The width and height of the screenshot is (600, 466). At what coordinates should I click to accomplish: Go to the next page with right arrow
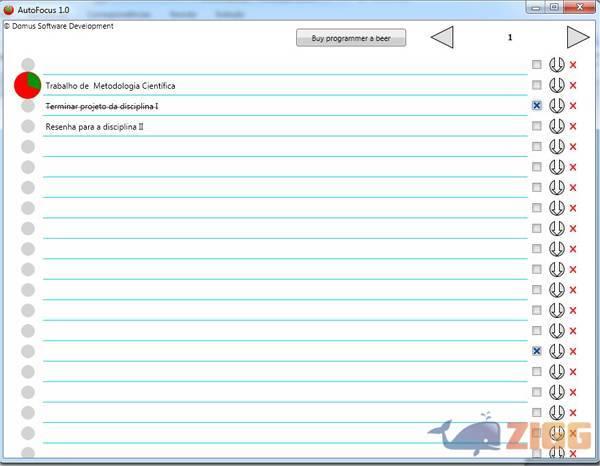click(x=578, y=38)
